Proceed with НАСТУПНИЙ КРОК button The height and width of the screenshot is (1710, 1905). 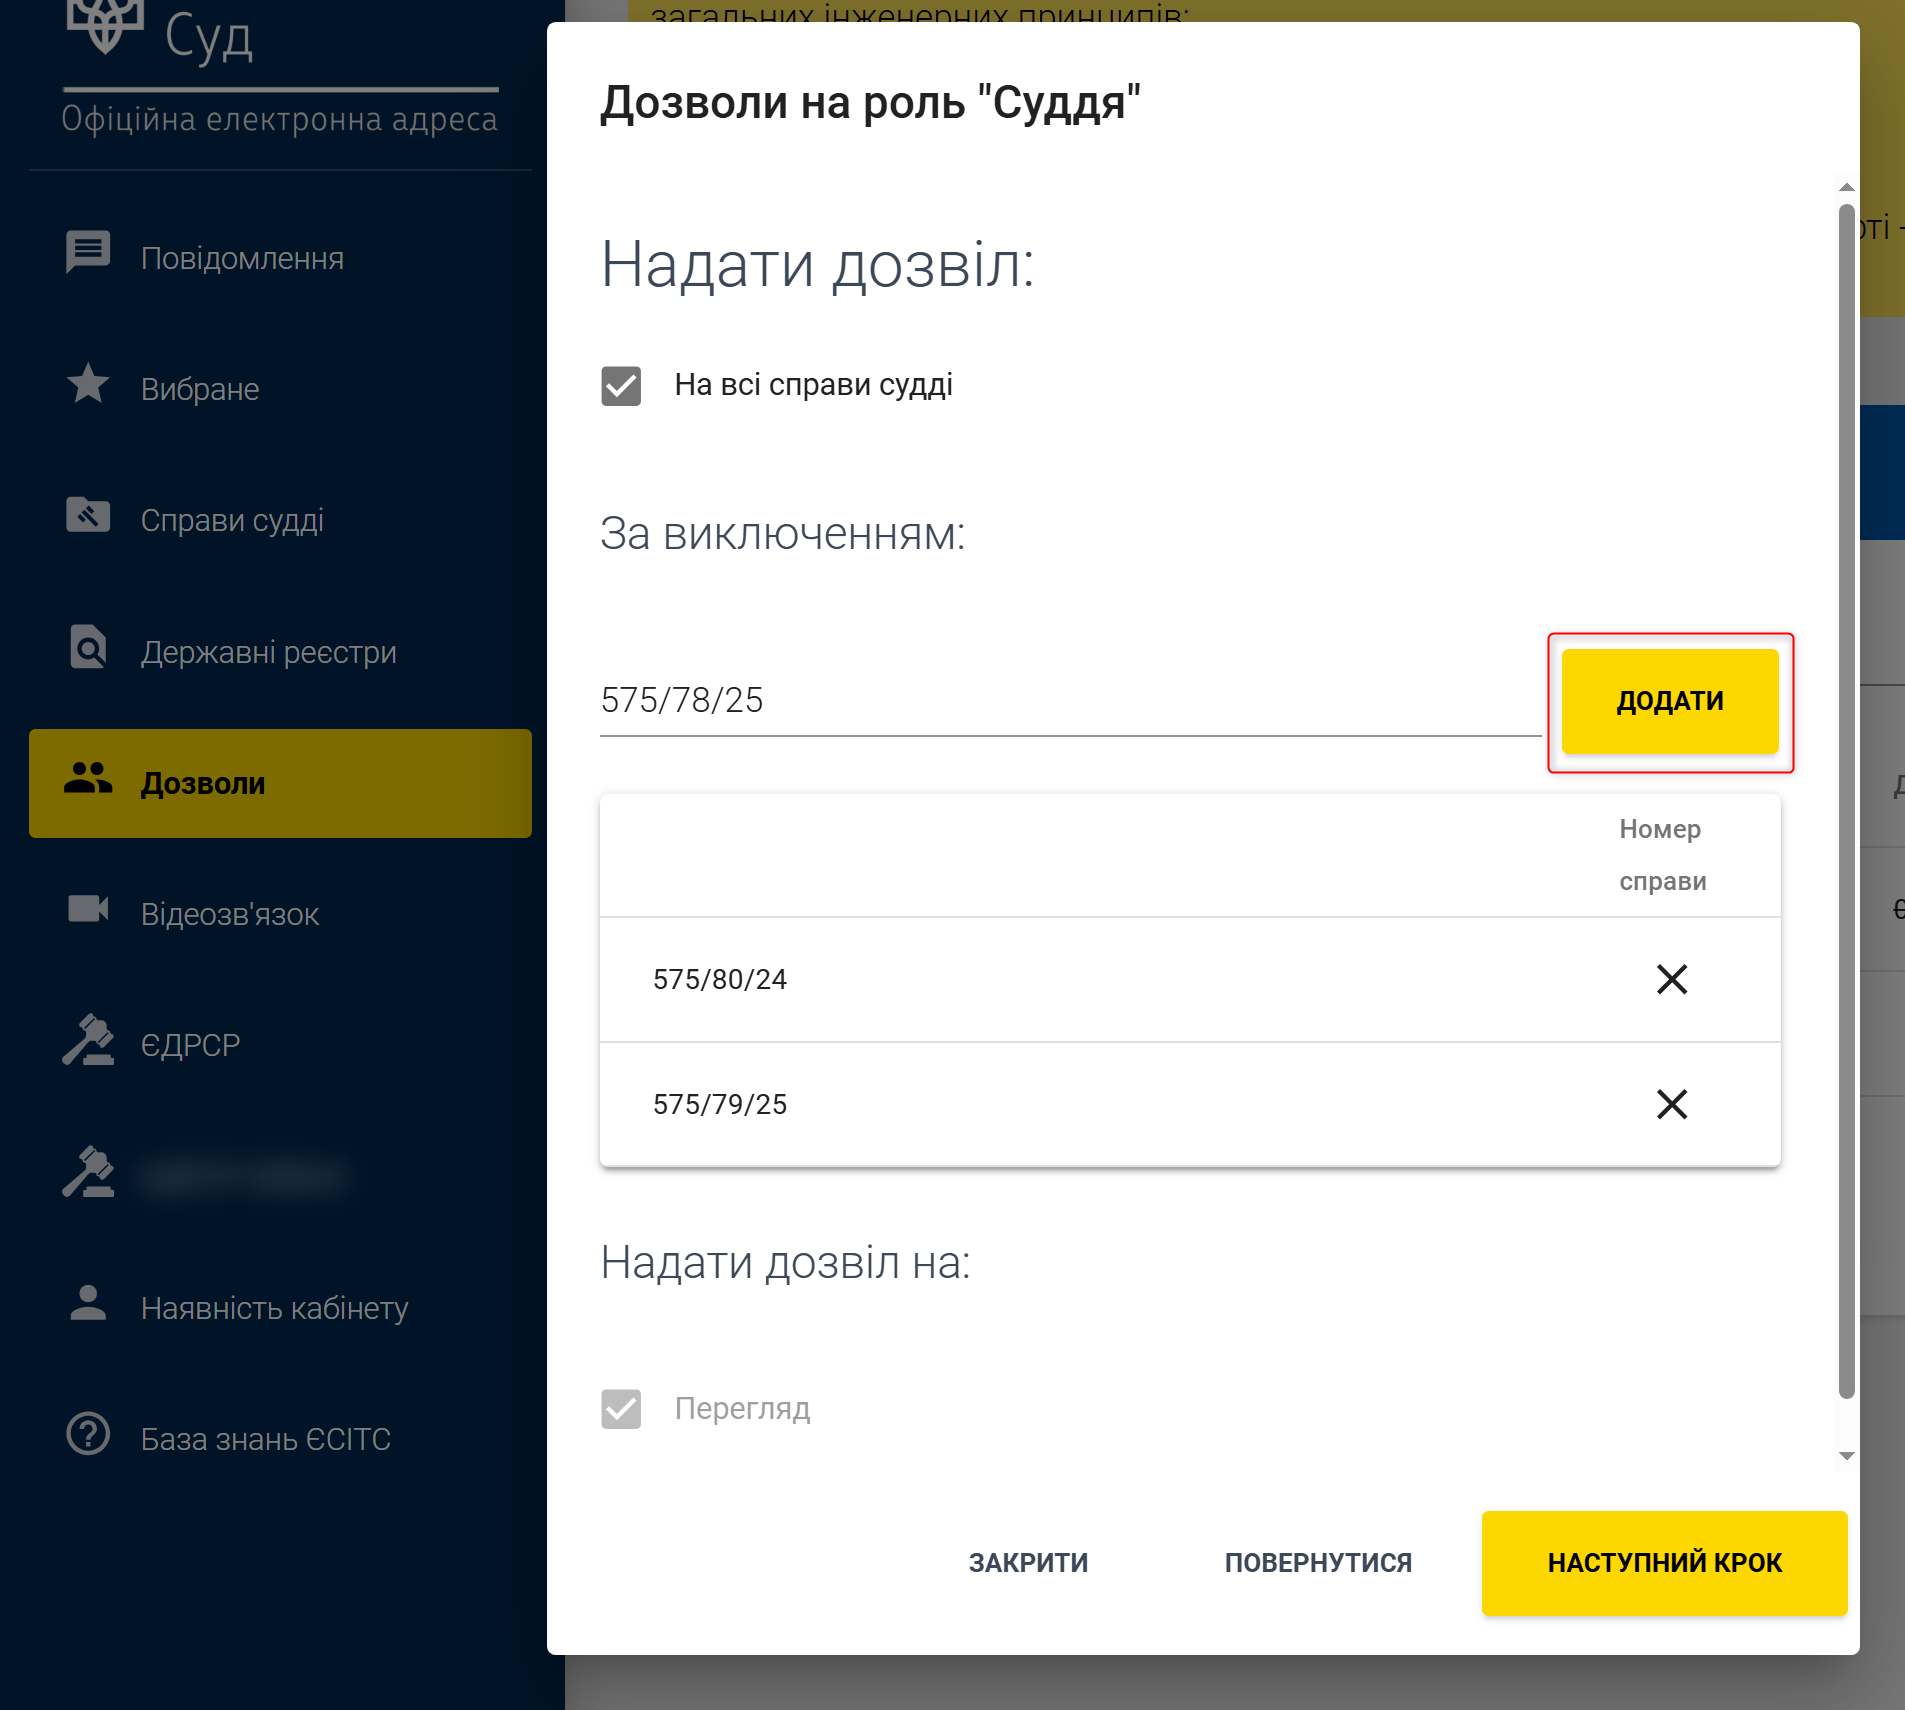click(x=1664, y=1563)
